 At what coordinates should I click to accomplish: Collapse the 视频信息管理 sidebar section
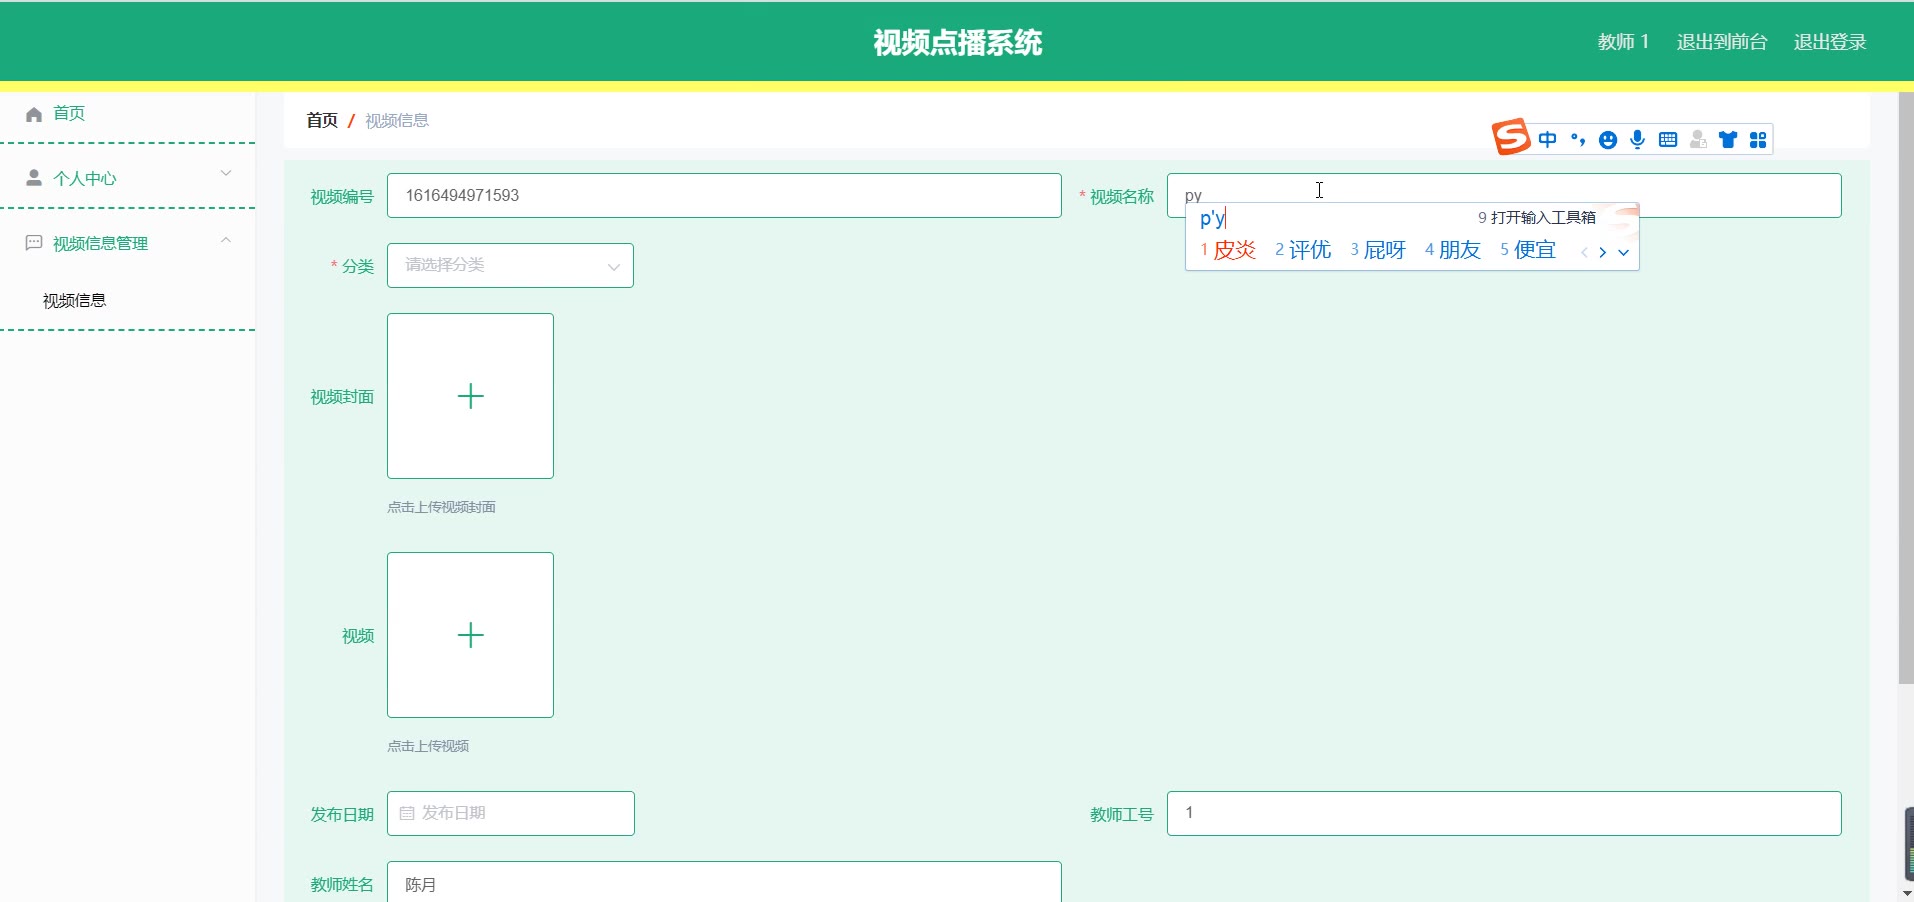(127, 243)
